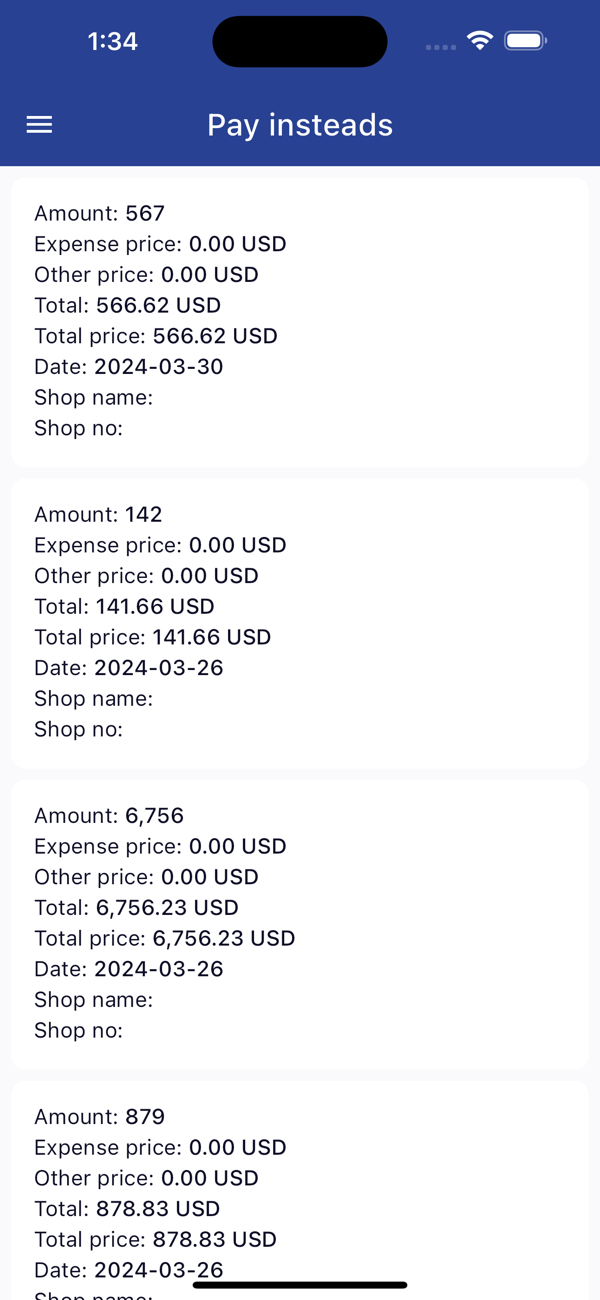Tap the battery status icon
This screenshot has width=600, height=1300.
pyautogui.click(x=526, y=41)
